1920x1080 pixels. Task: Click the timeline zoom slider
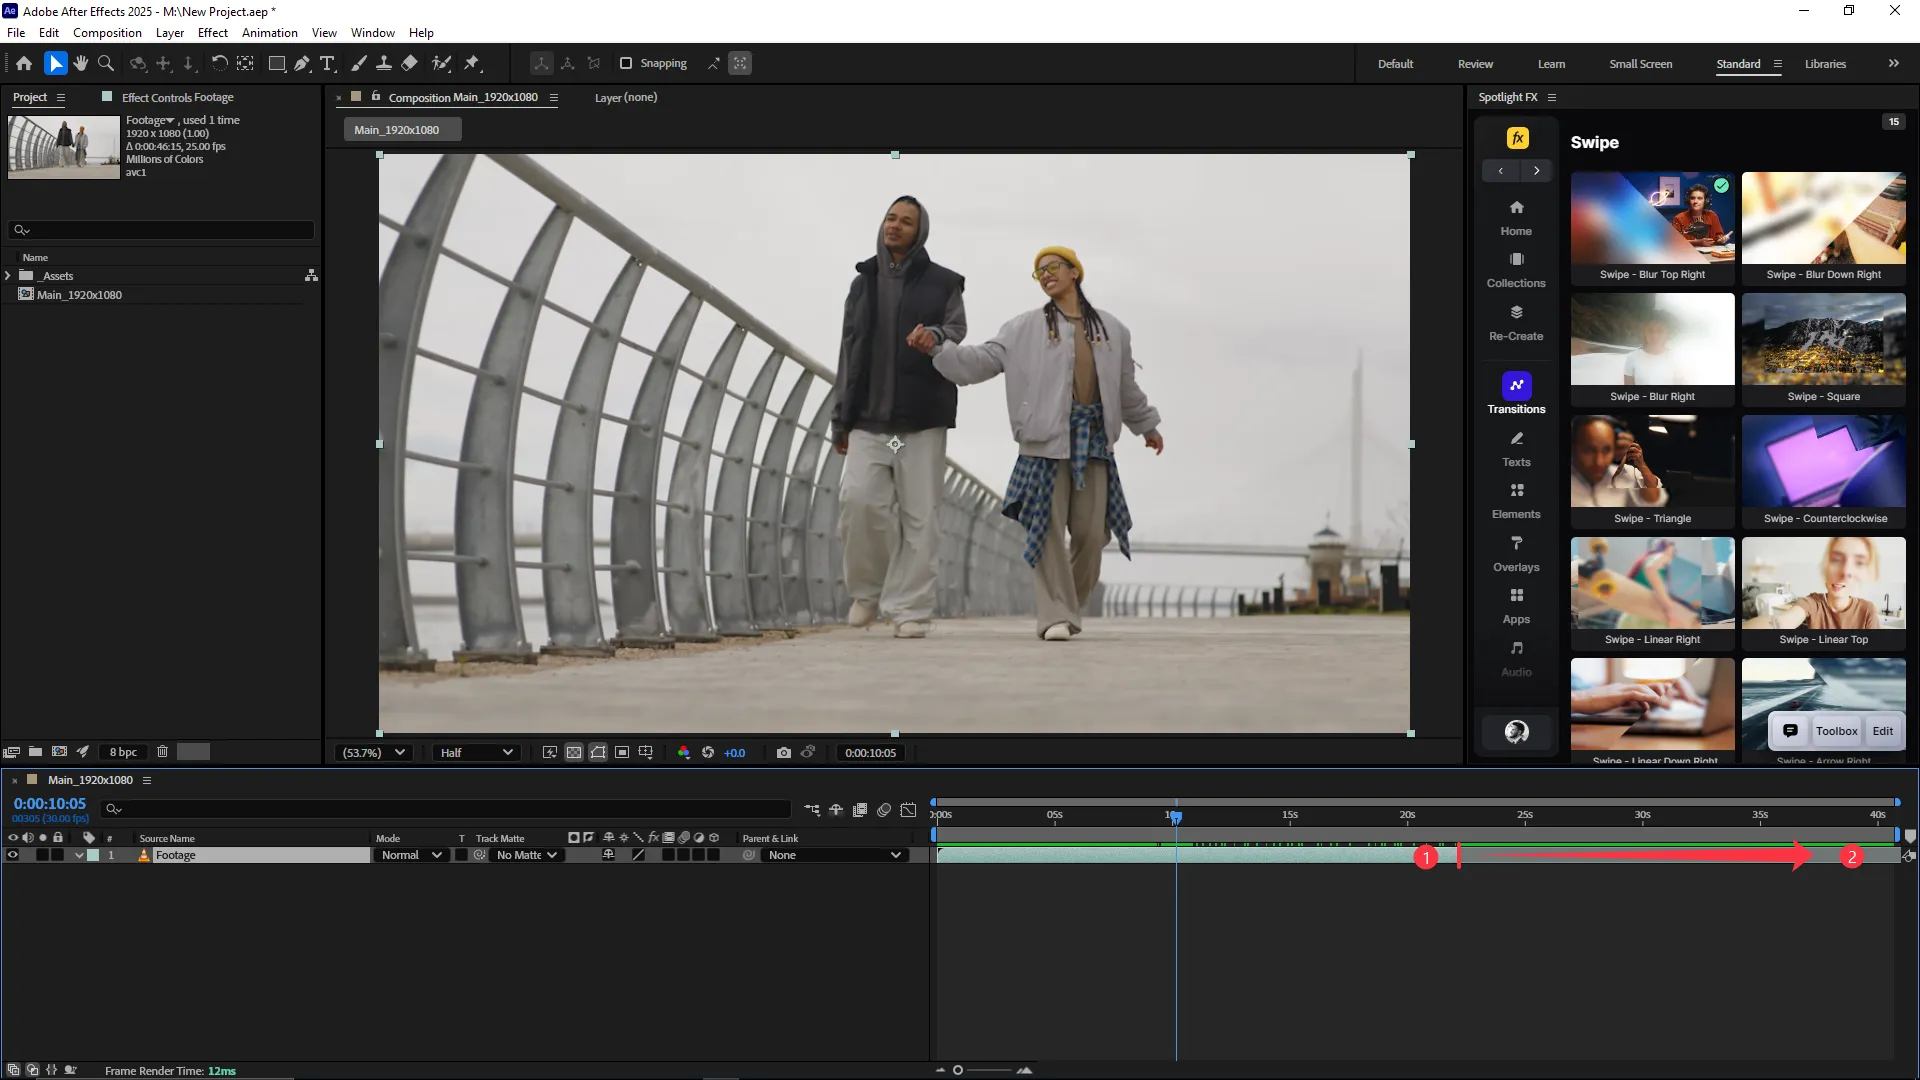pyautogui.click(x=958, y=1070)
